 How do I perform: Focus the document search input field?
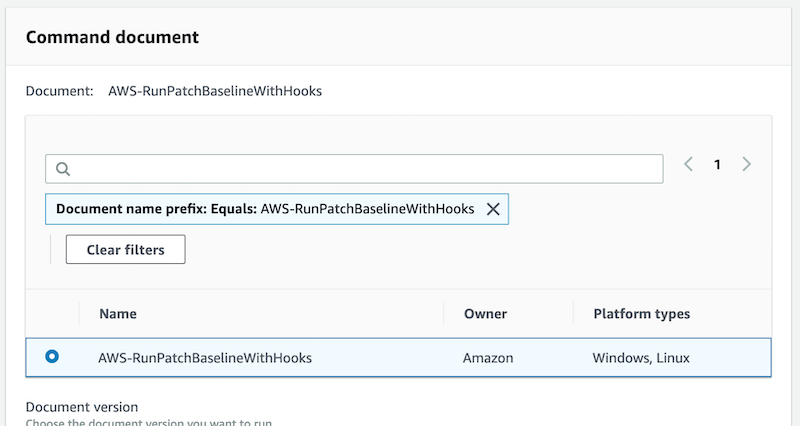click(x=360, y=169)
